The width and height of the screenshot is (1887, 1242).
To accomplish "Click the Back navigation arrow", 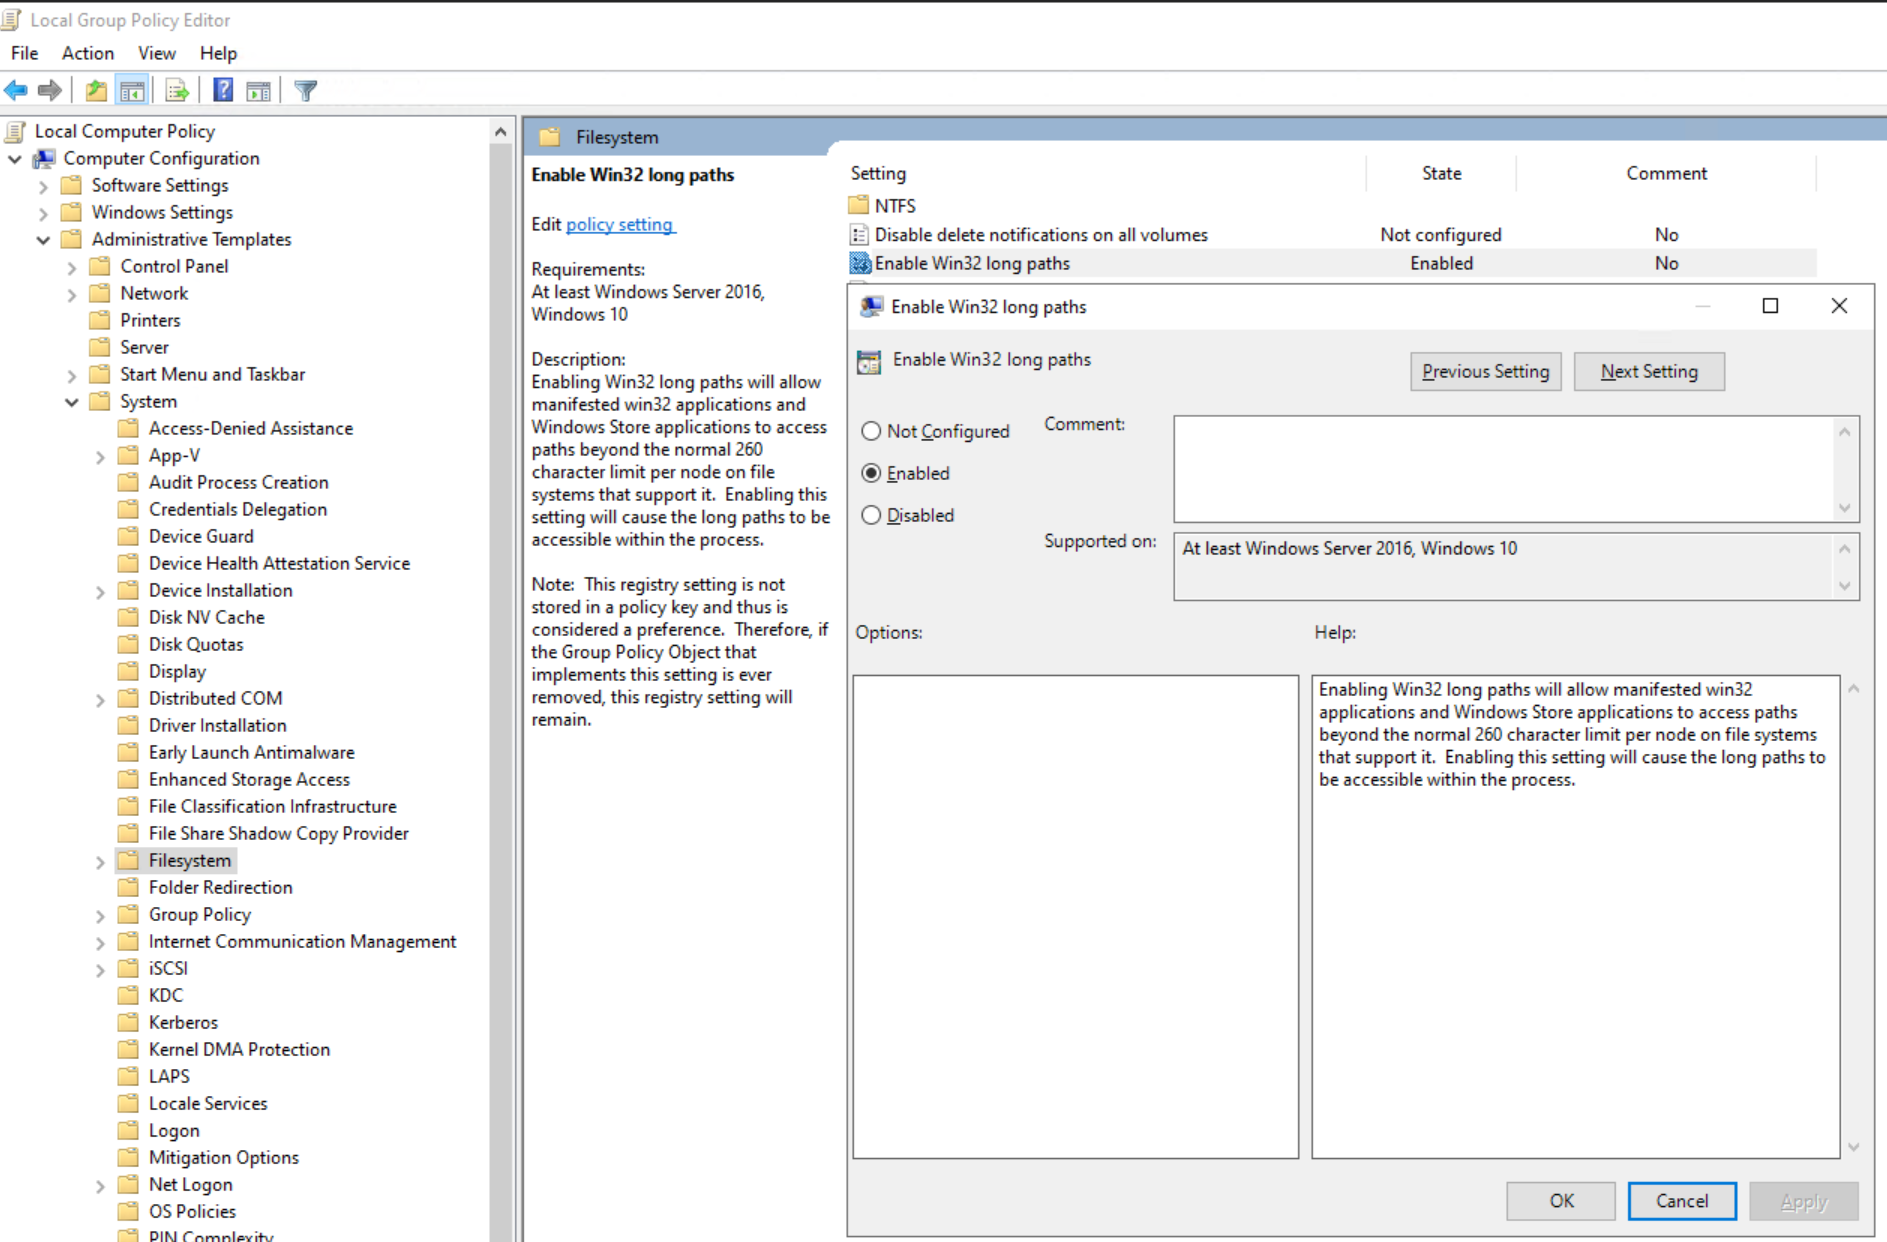I will pos(16,90).
